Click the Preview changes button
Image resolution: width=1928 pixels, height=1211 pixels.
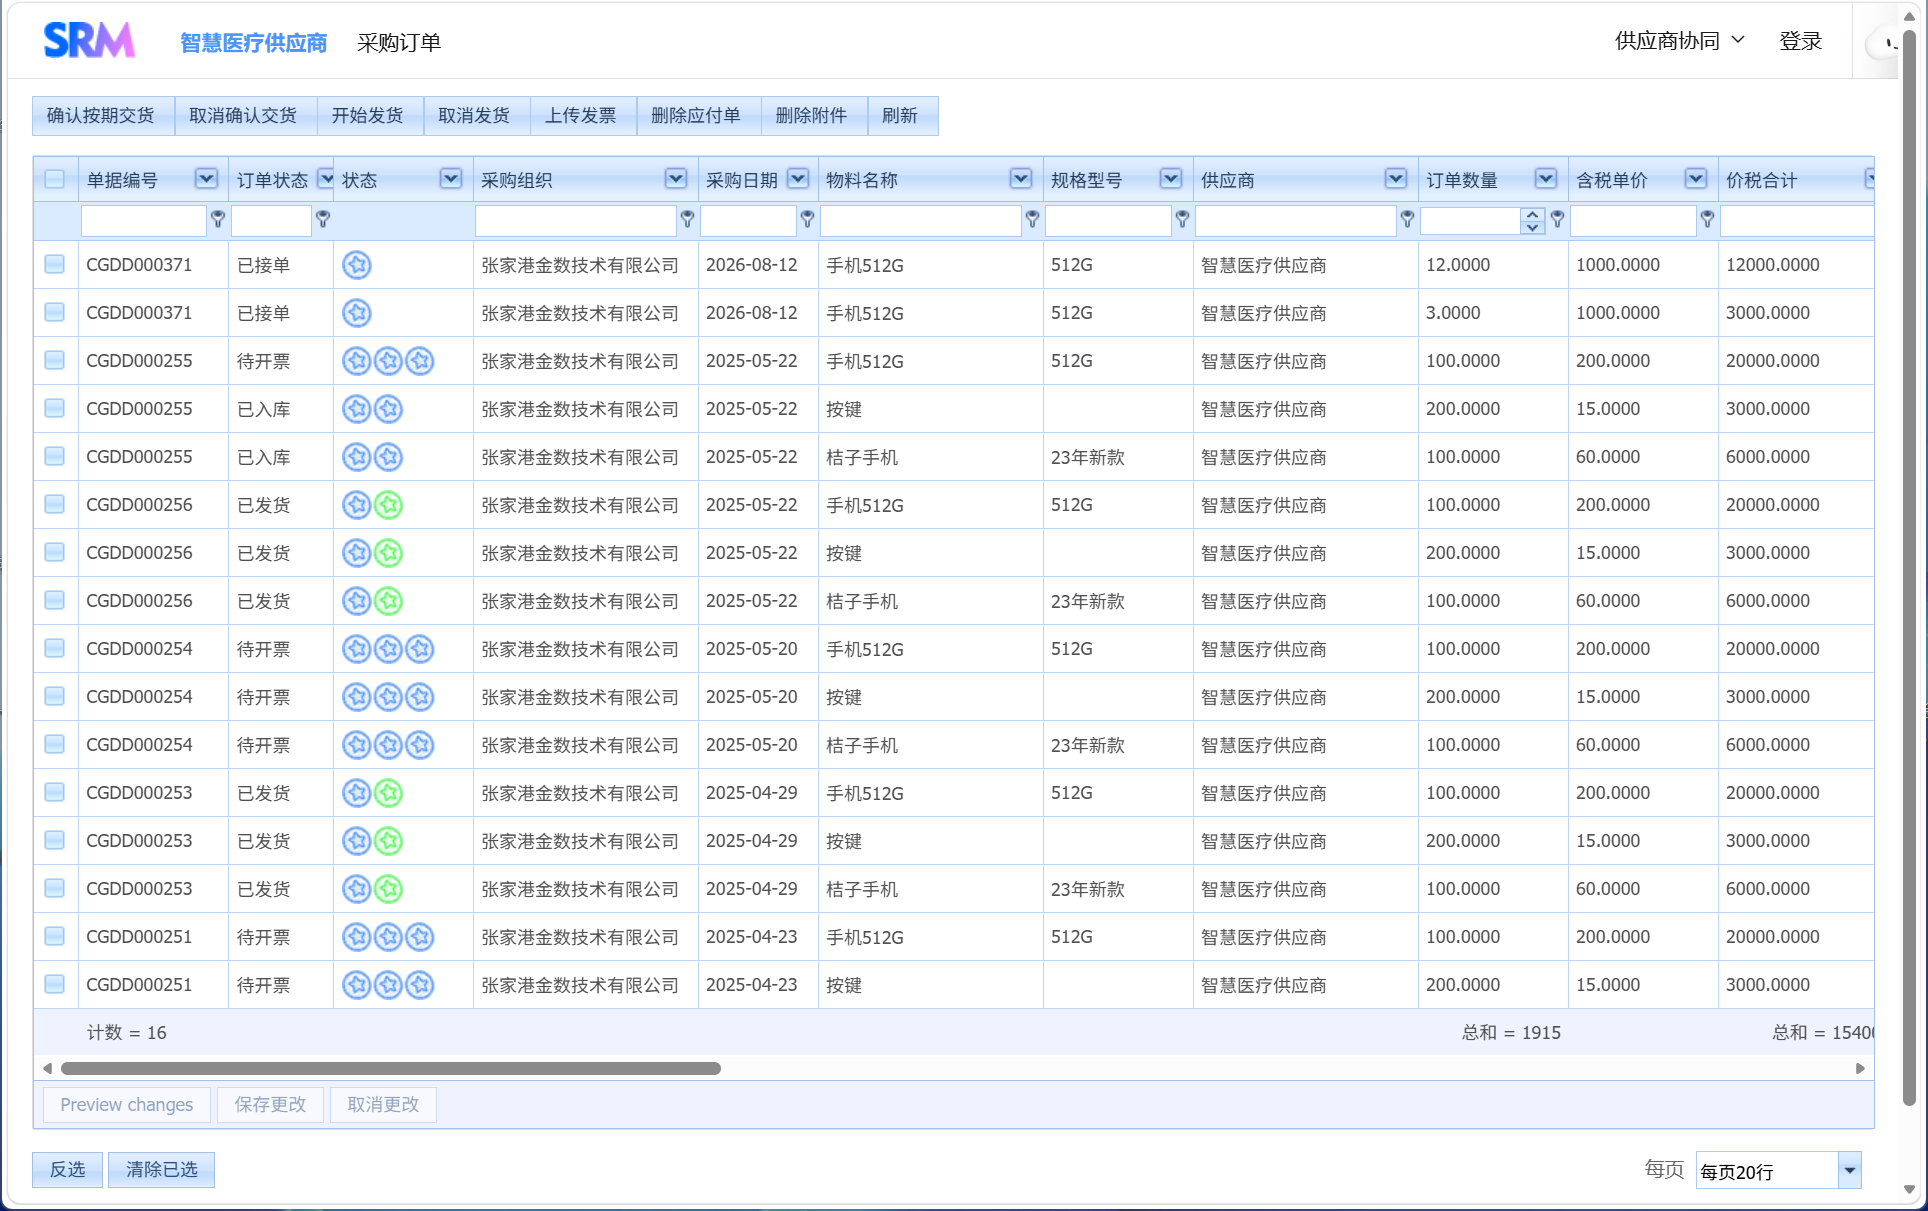click(x=127, y=1105)
